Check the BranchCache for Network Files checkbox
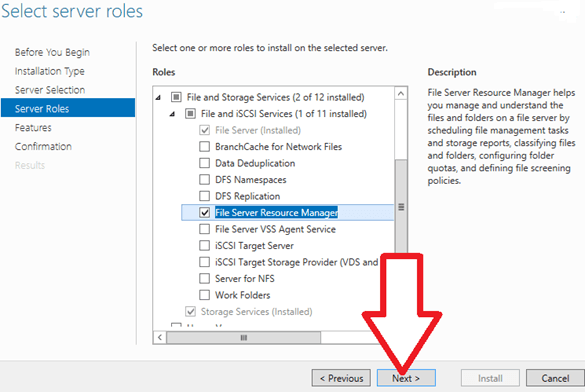The image size is (585, 392). [x=204, y=147]
